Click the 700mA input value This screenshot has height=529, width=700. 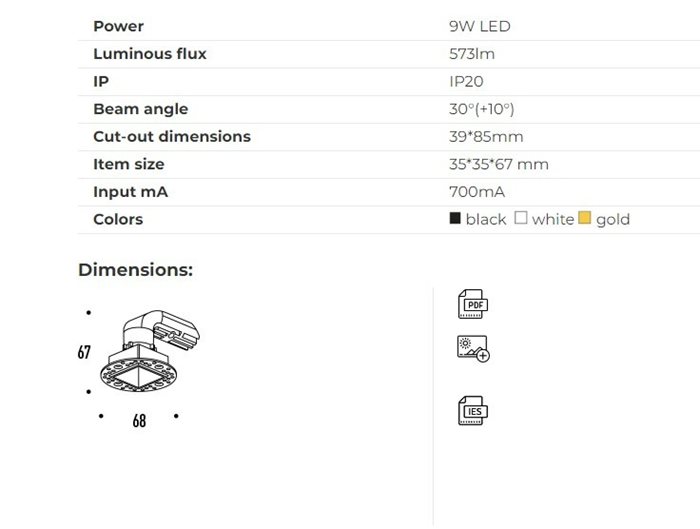pos(477,191)
